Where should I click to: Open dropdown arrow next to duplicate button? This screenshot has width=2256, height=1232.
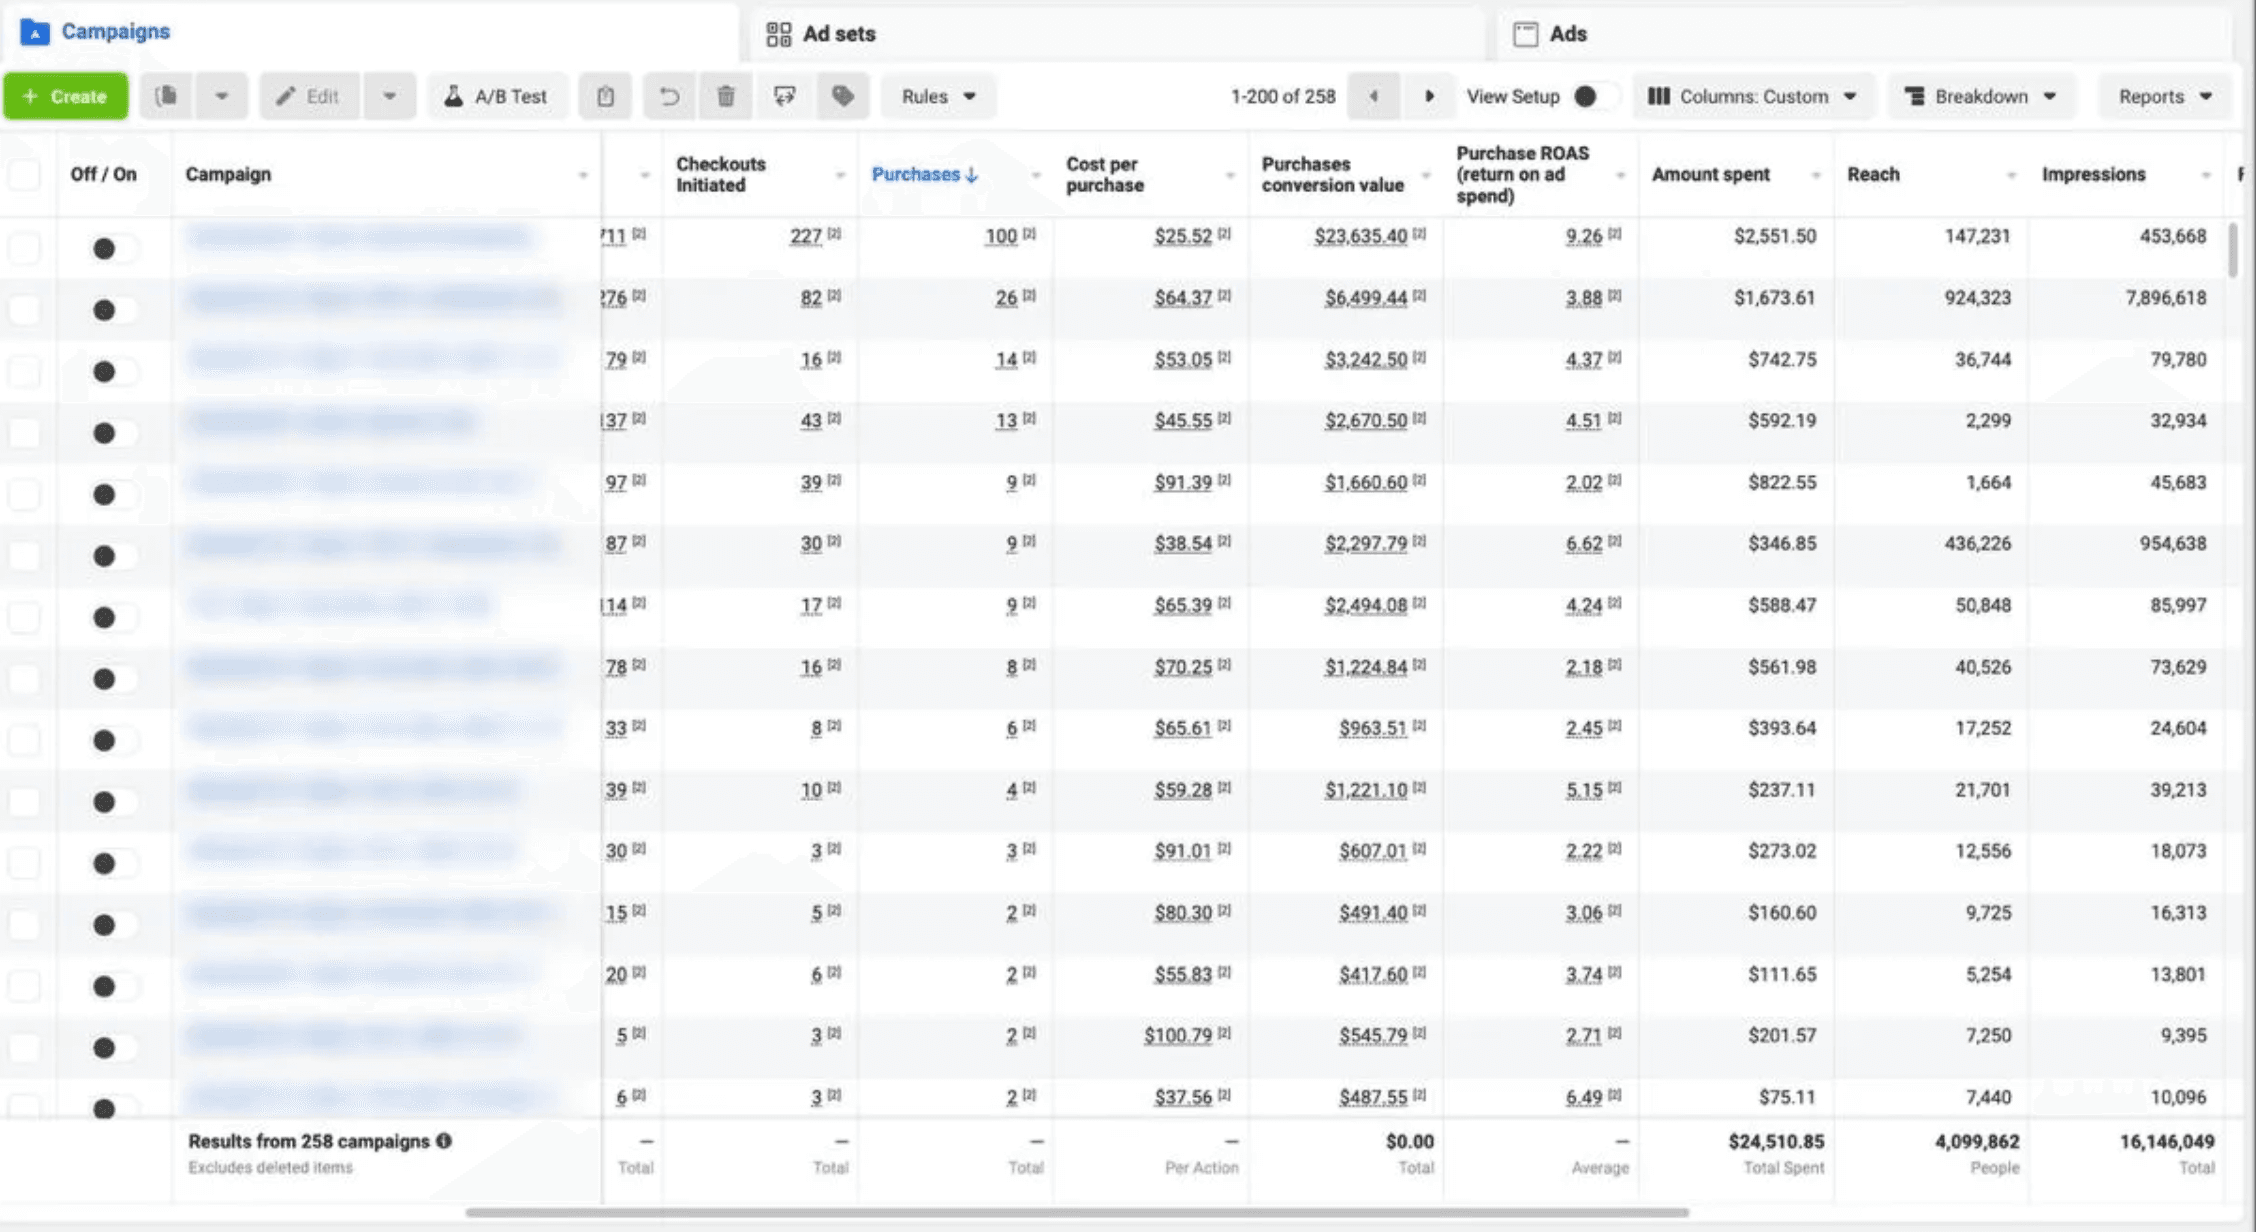tap(222, 96)
